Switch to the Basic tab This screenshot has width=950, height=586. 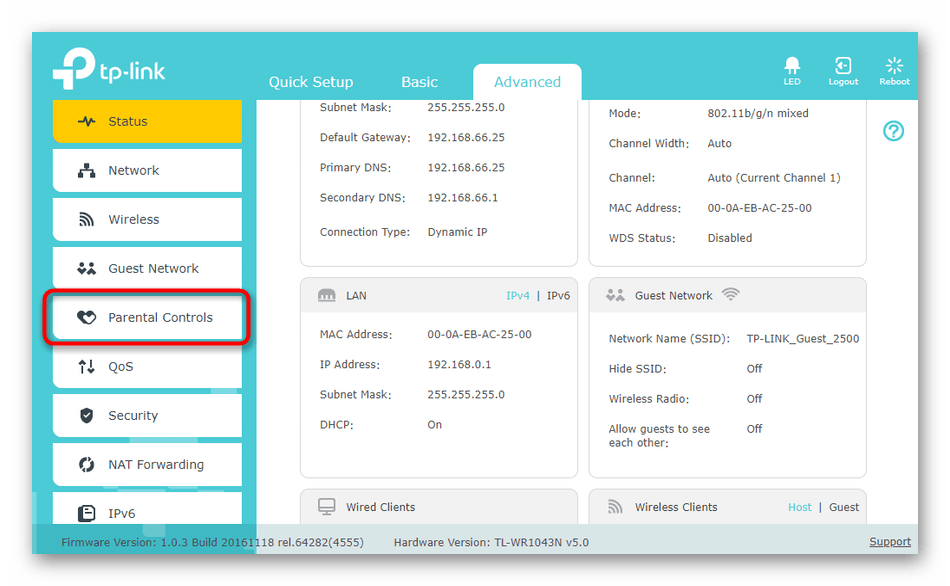point(419,82)
